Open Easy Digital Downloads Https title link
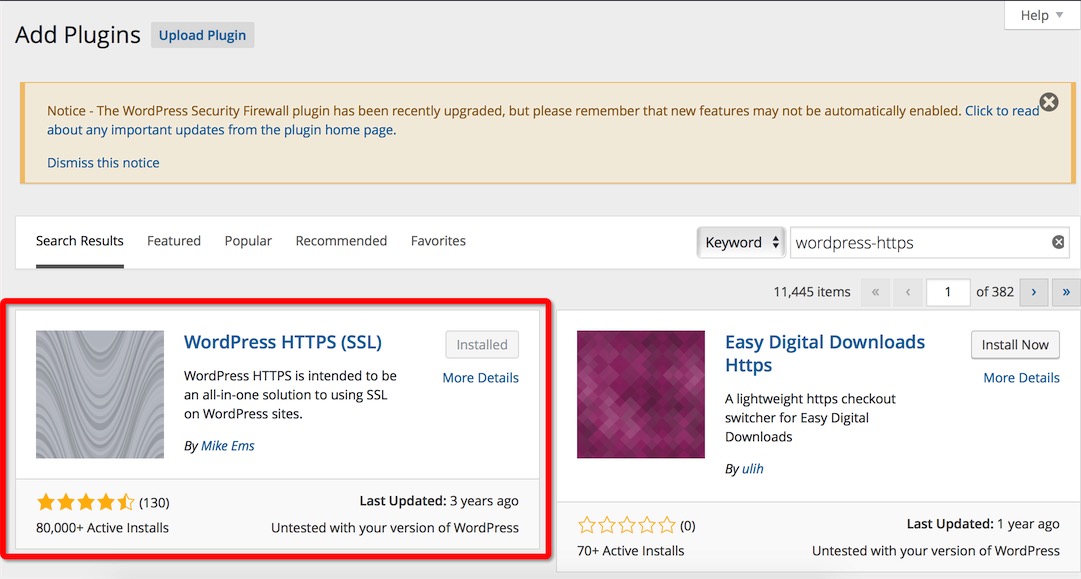This screenshot has height=579, width=1081. (x=825, y=353)
